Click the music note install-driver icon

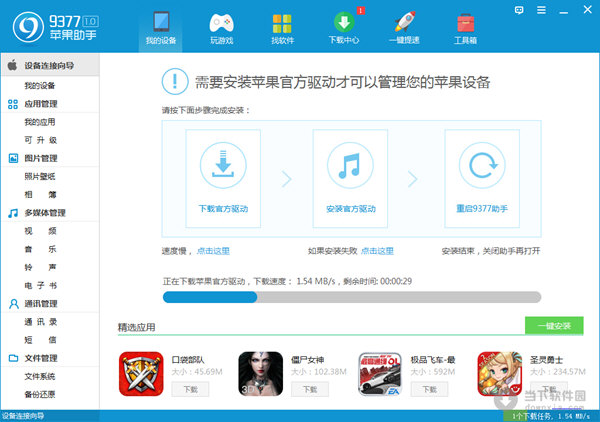tap(350, 165)
